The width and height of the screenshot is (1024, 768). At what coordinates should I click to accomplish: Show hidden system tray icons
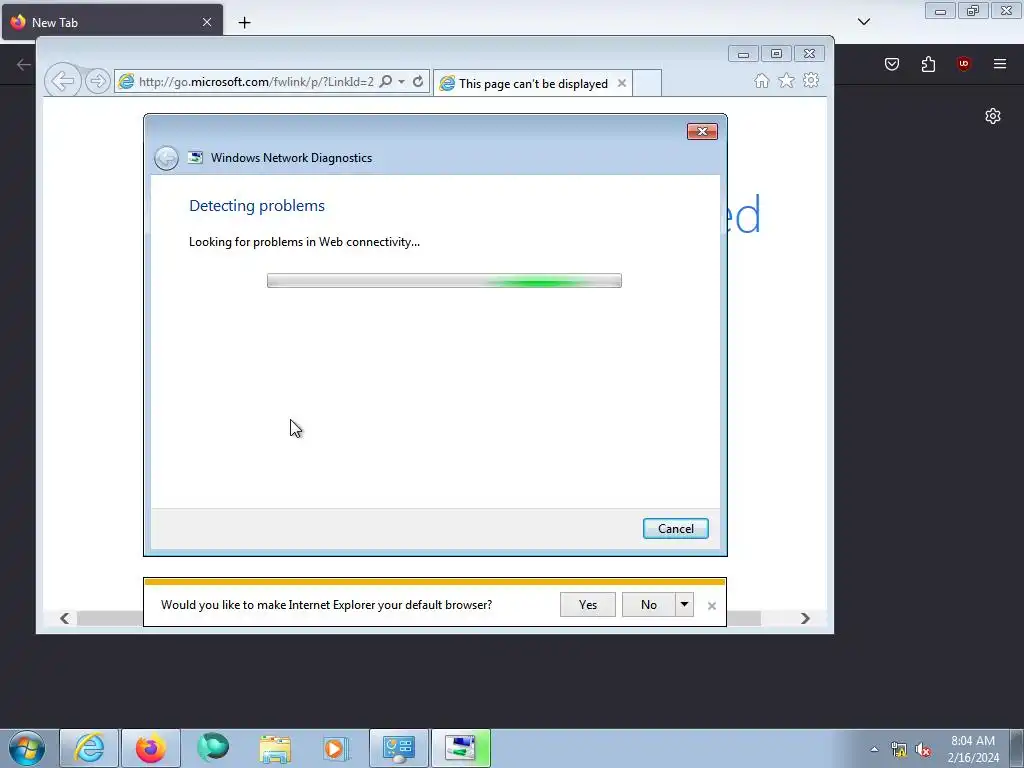coord(874,749)
